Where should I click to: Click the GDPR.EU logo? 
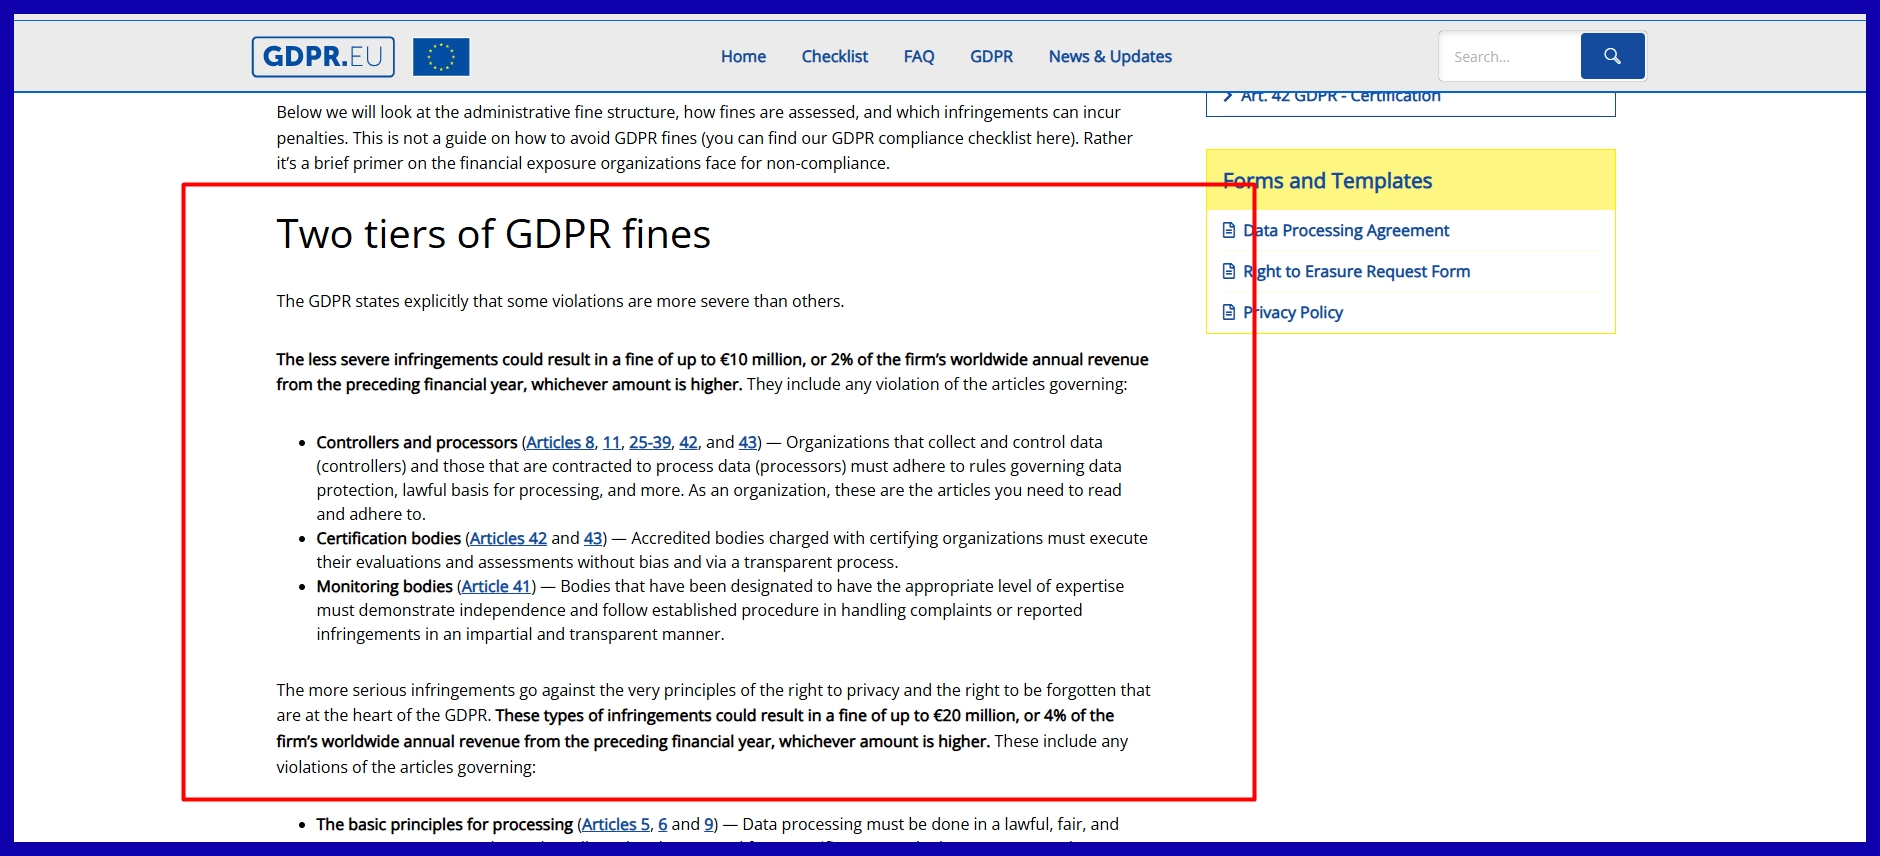tap(322, 57)
